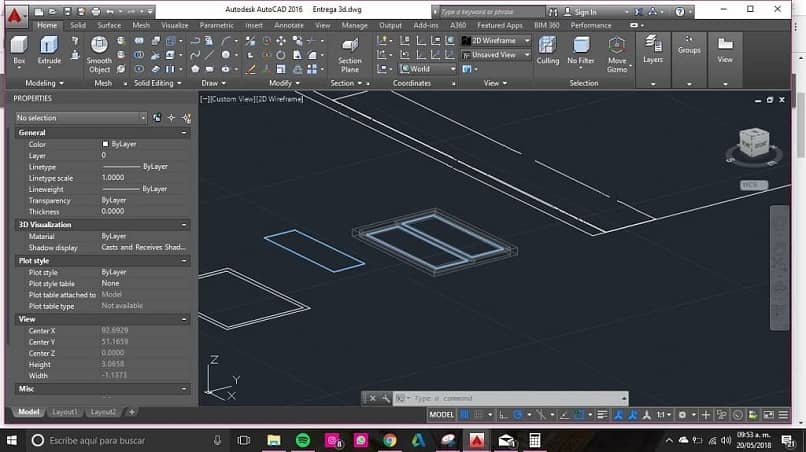Click the Array tool in Modify panel
This screenshot has width=806, height=452.
tap(312, 69)
